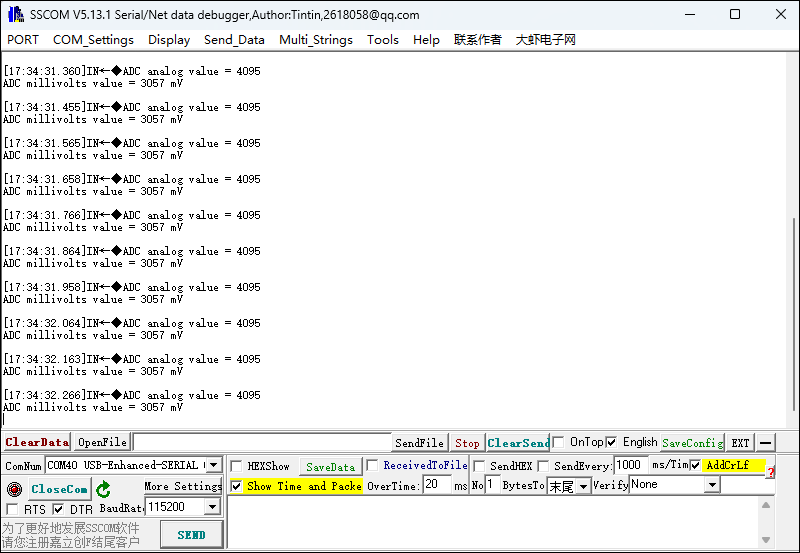
Task: Enable the HEXShow checkbox
Action: pyautogui.click(x=236, y=466)
